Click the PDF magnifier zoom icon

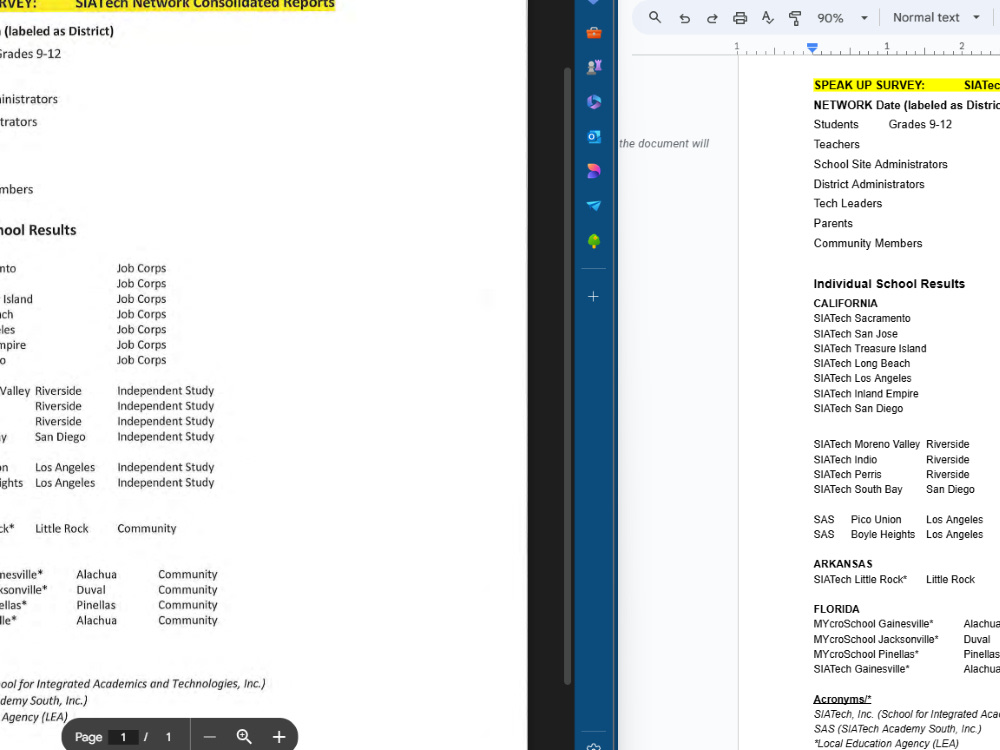(244, 737)
